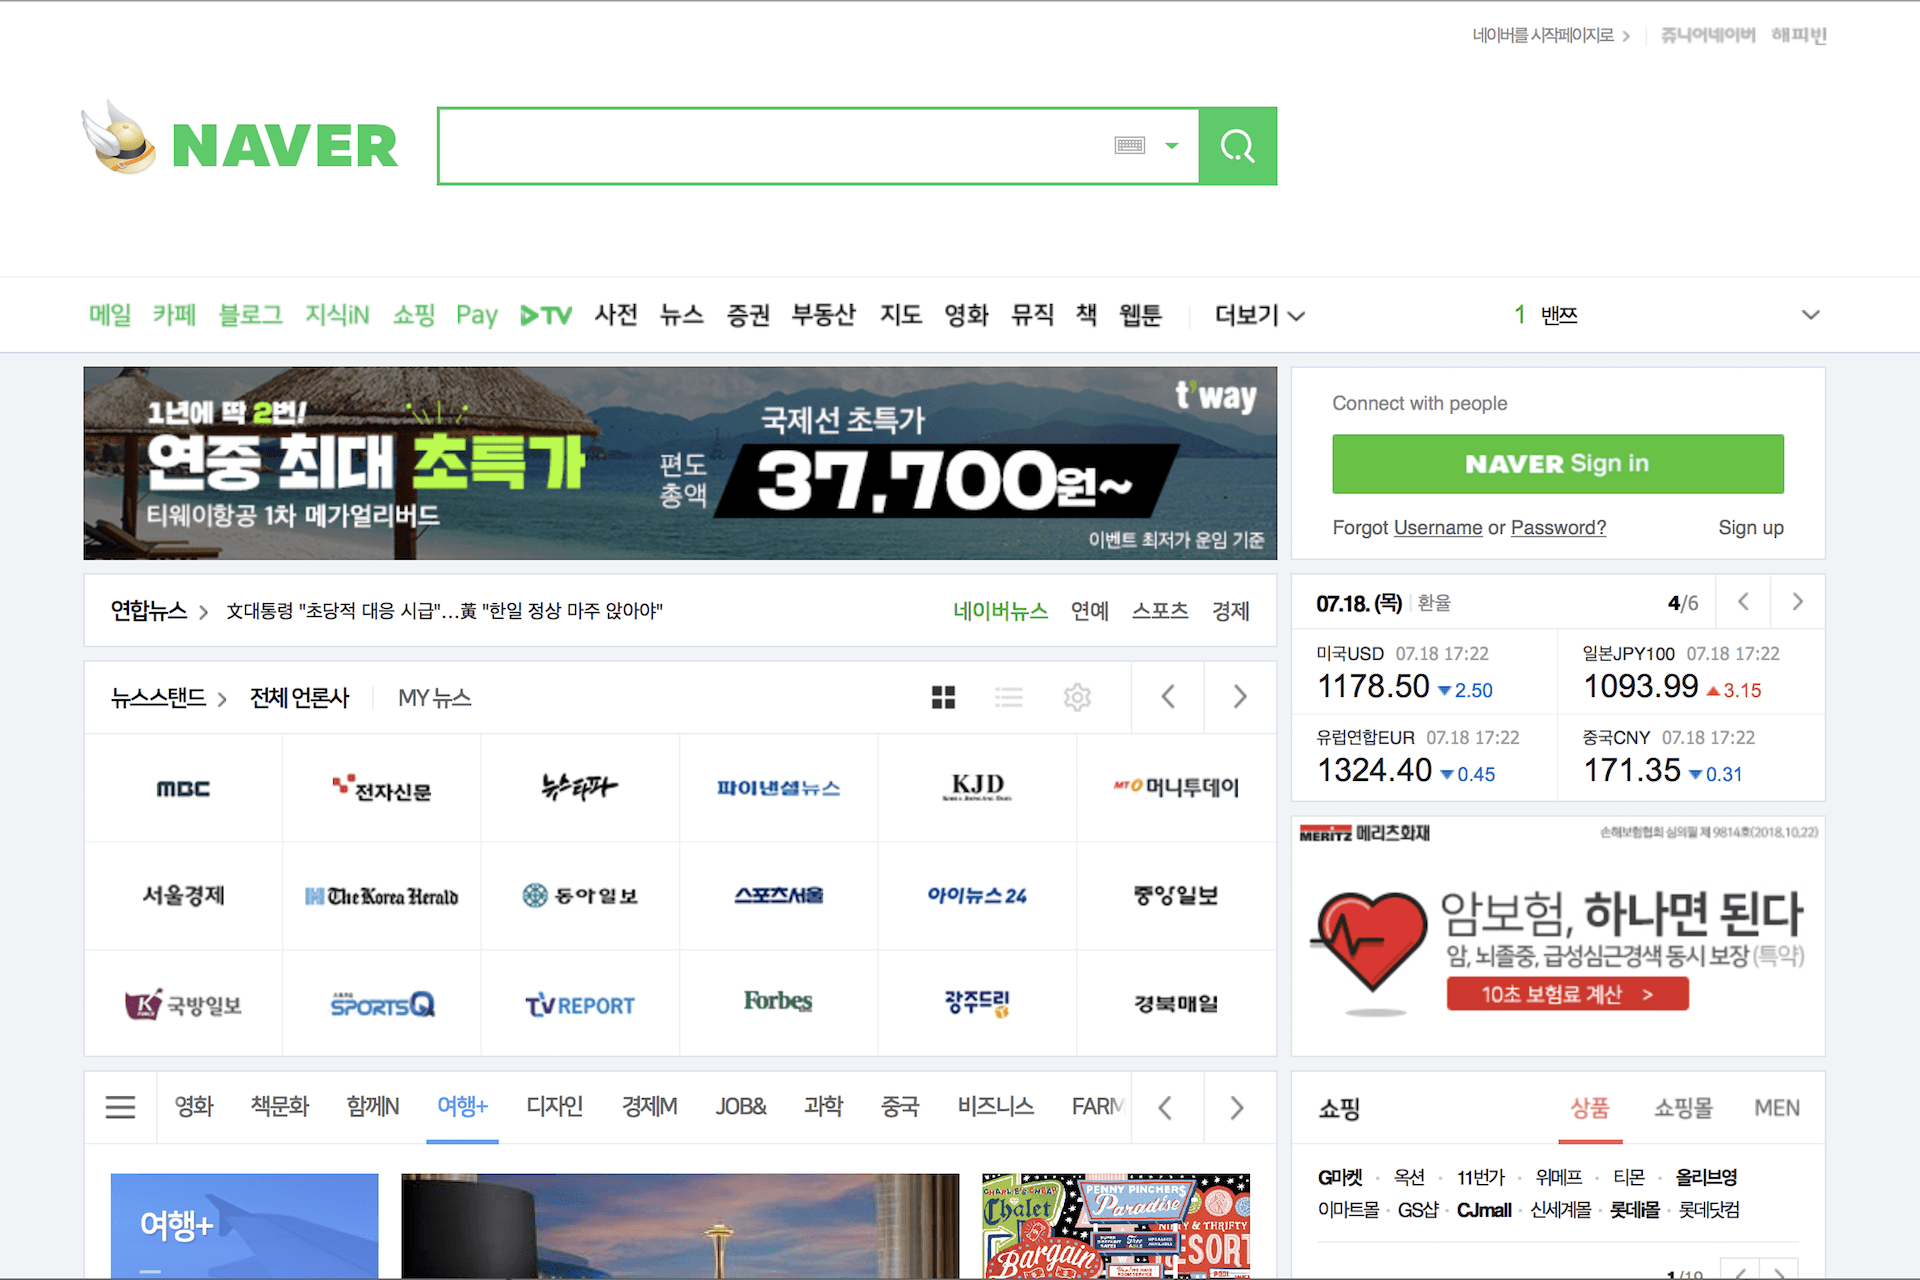Open the 네이버뉴스 link
Screen dimensions: 1920x1280
[x=1000, y=611]
